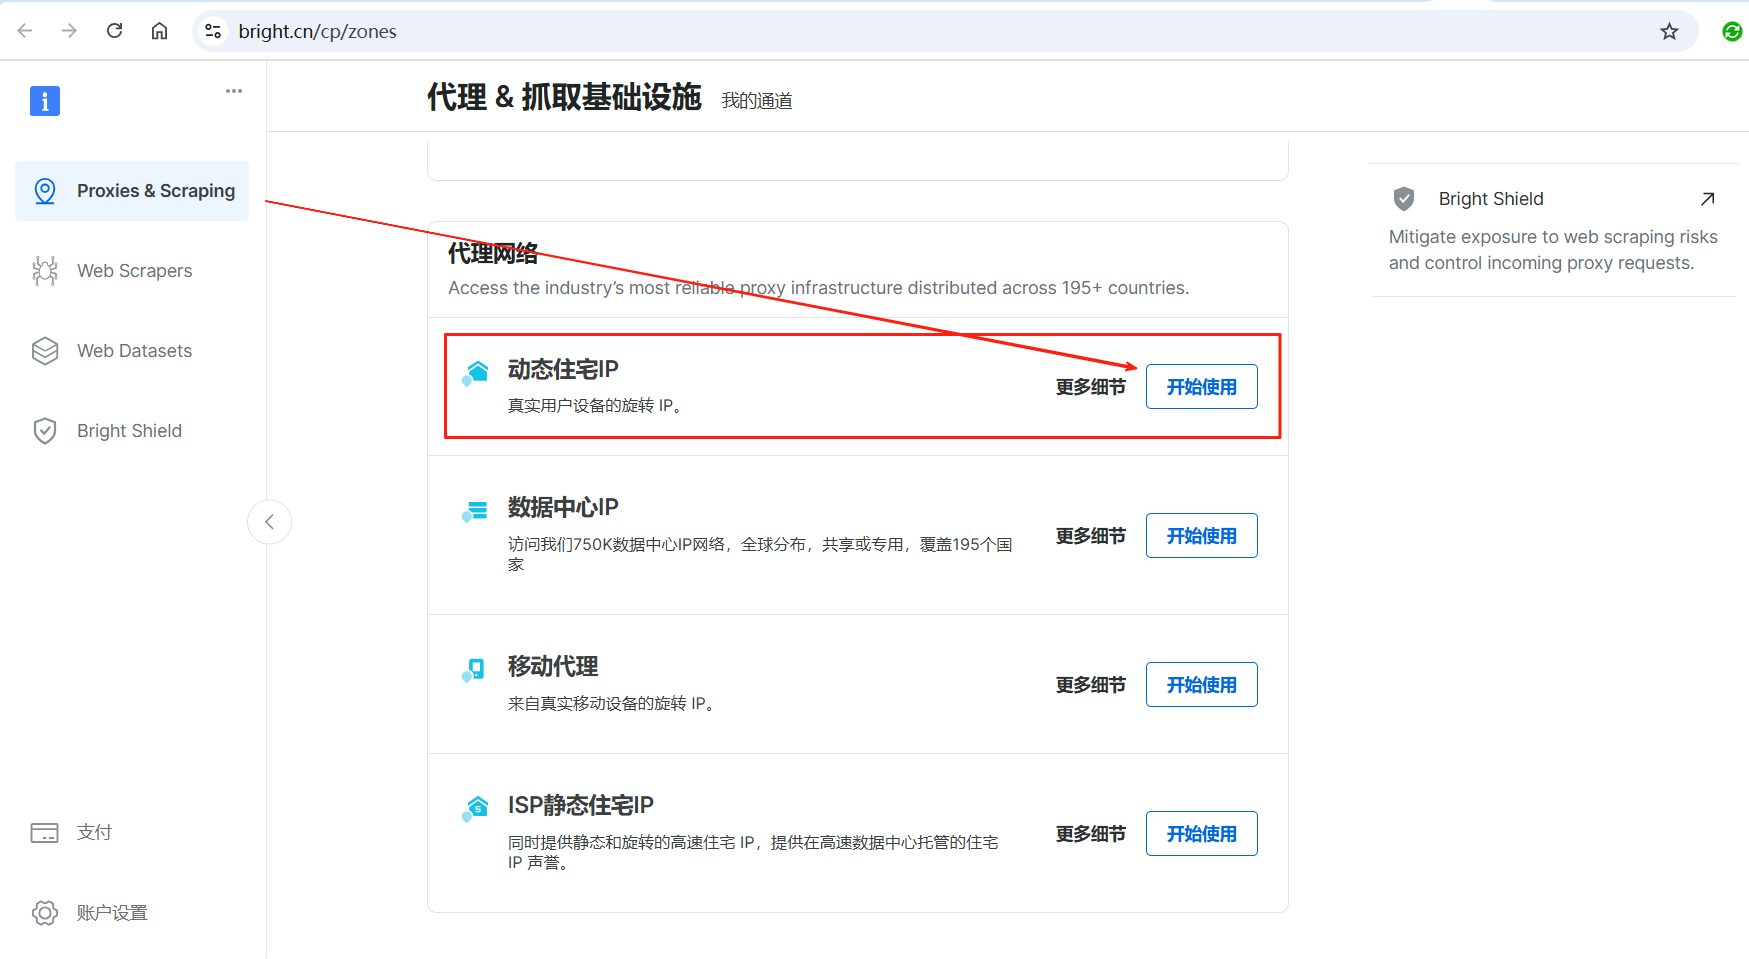Click the Web Scrapers spider icon

coord(45,271)
